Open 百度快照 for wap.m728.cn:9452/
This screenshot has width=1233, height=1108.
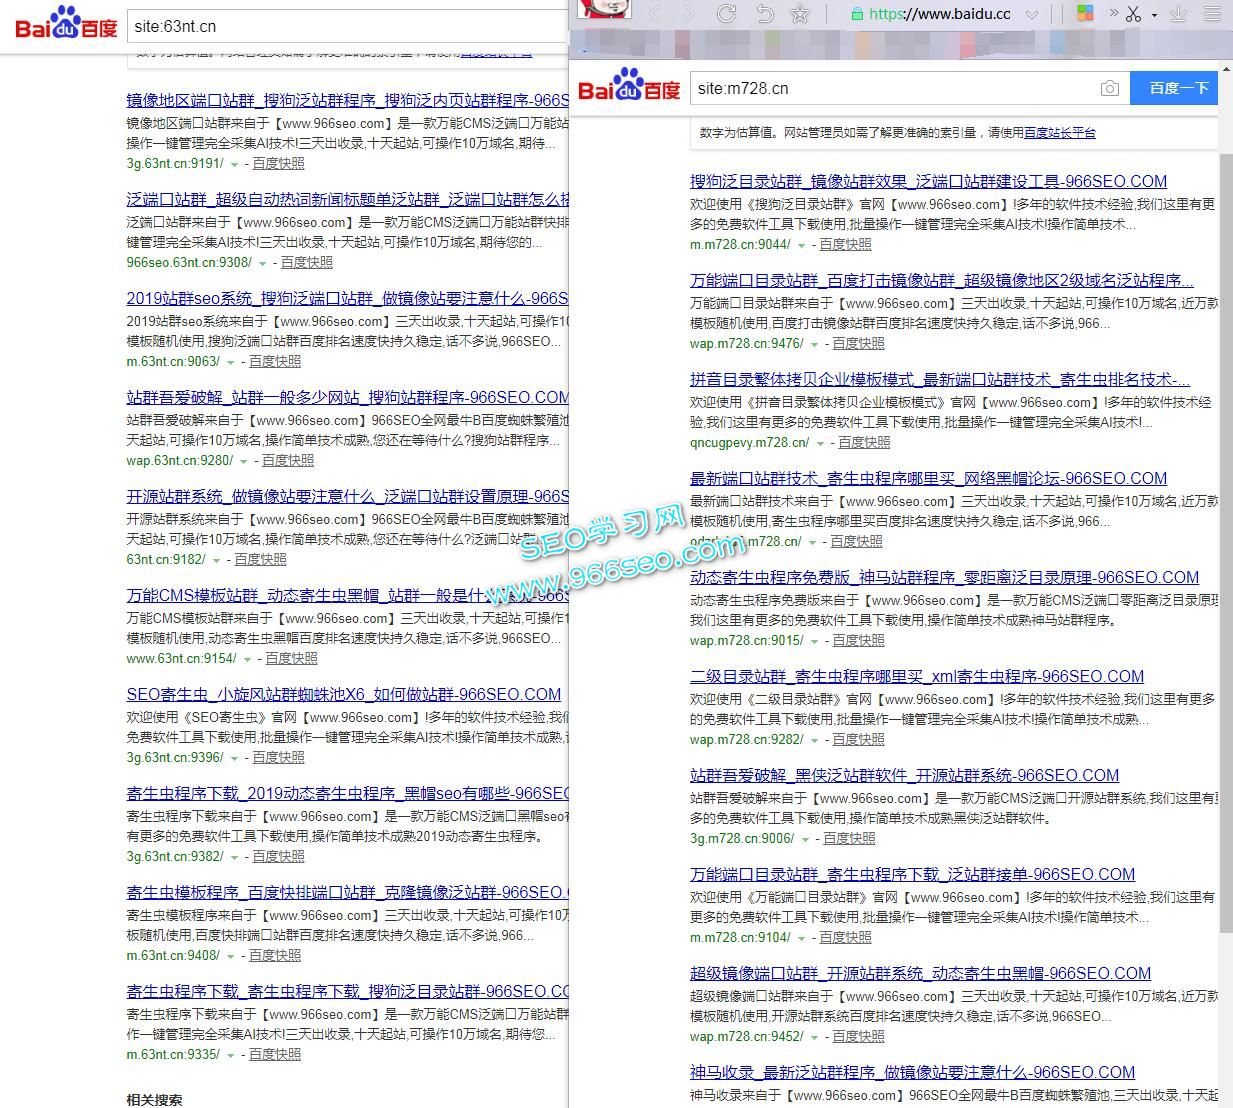tap(858, 1037)
